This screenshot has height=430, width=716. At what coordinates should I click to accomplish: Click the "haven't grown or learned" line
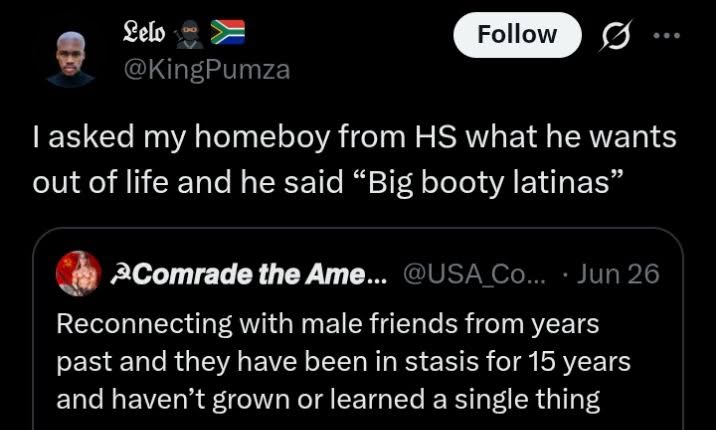click(328, 399)
